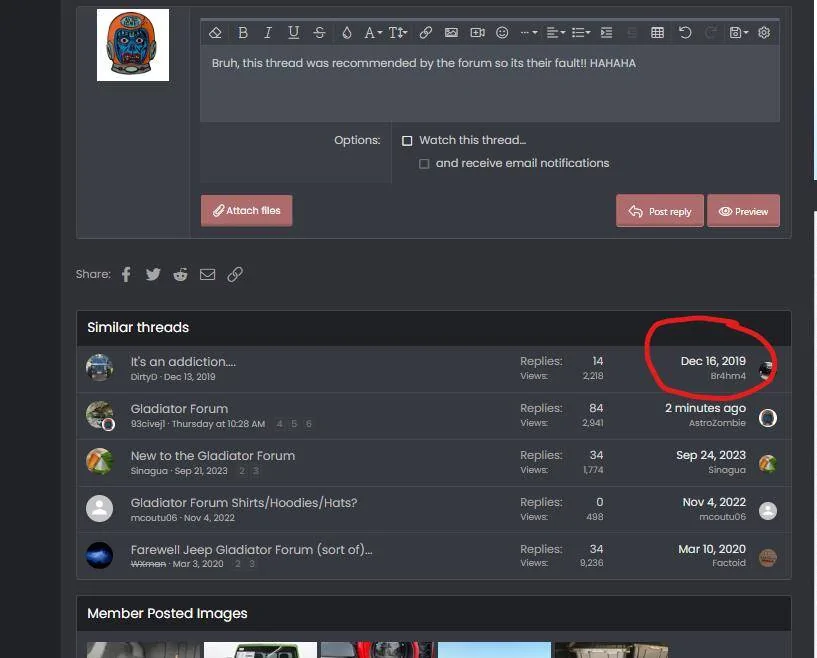Open mcoutu06's default avatar on the left
The image size is (817, 658).
coord(100,508)
